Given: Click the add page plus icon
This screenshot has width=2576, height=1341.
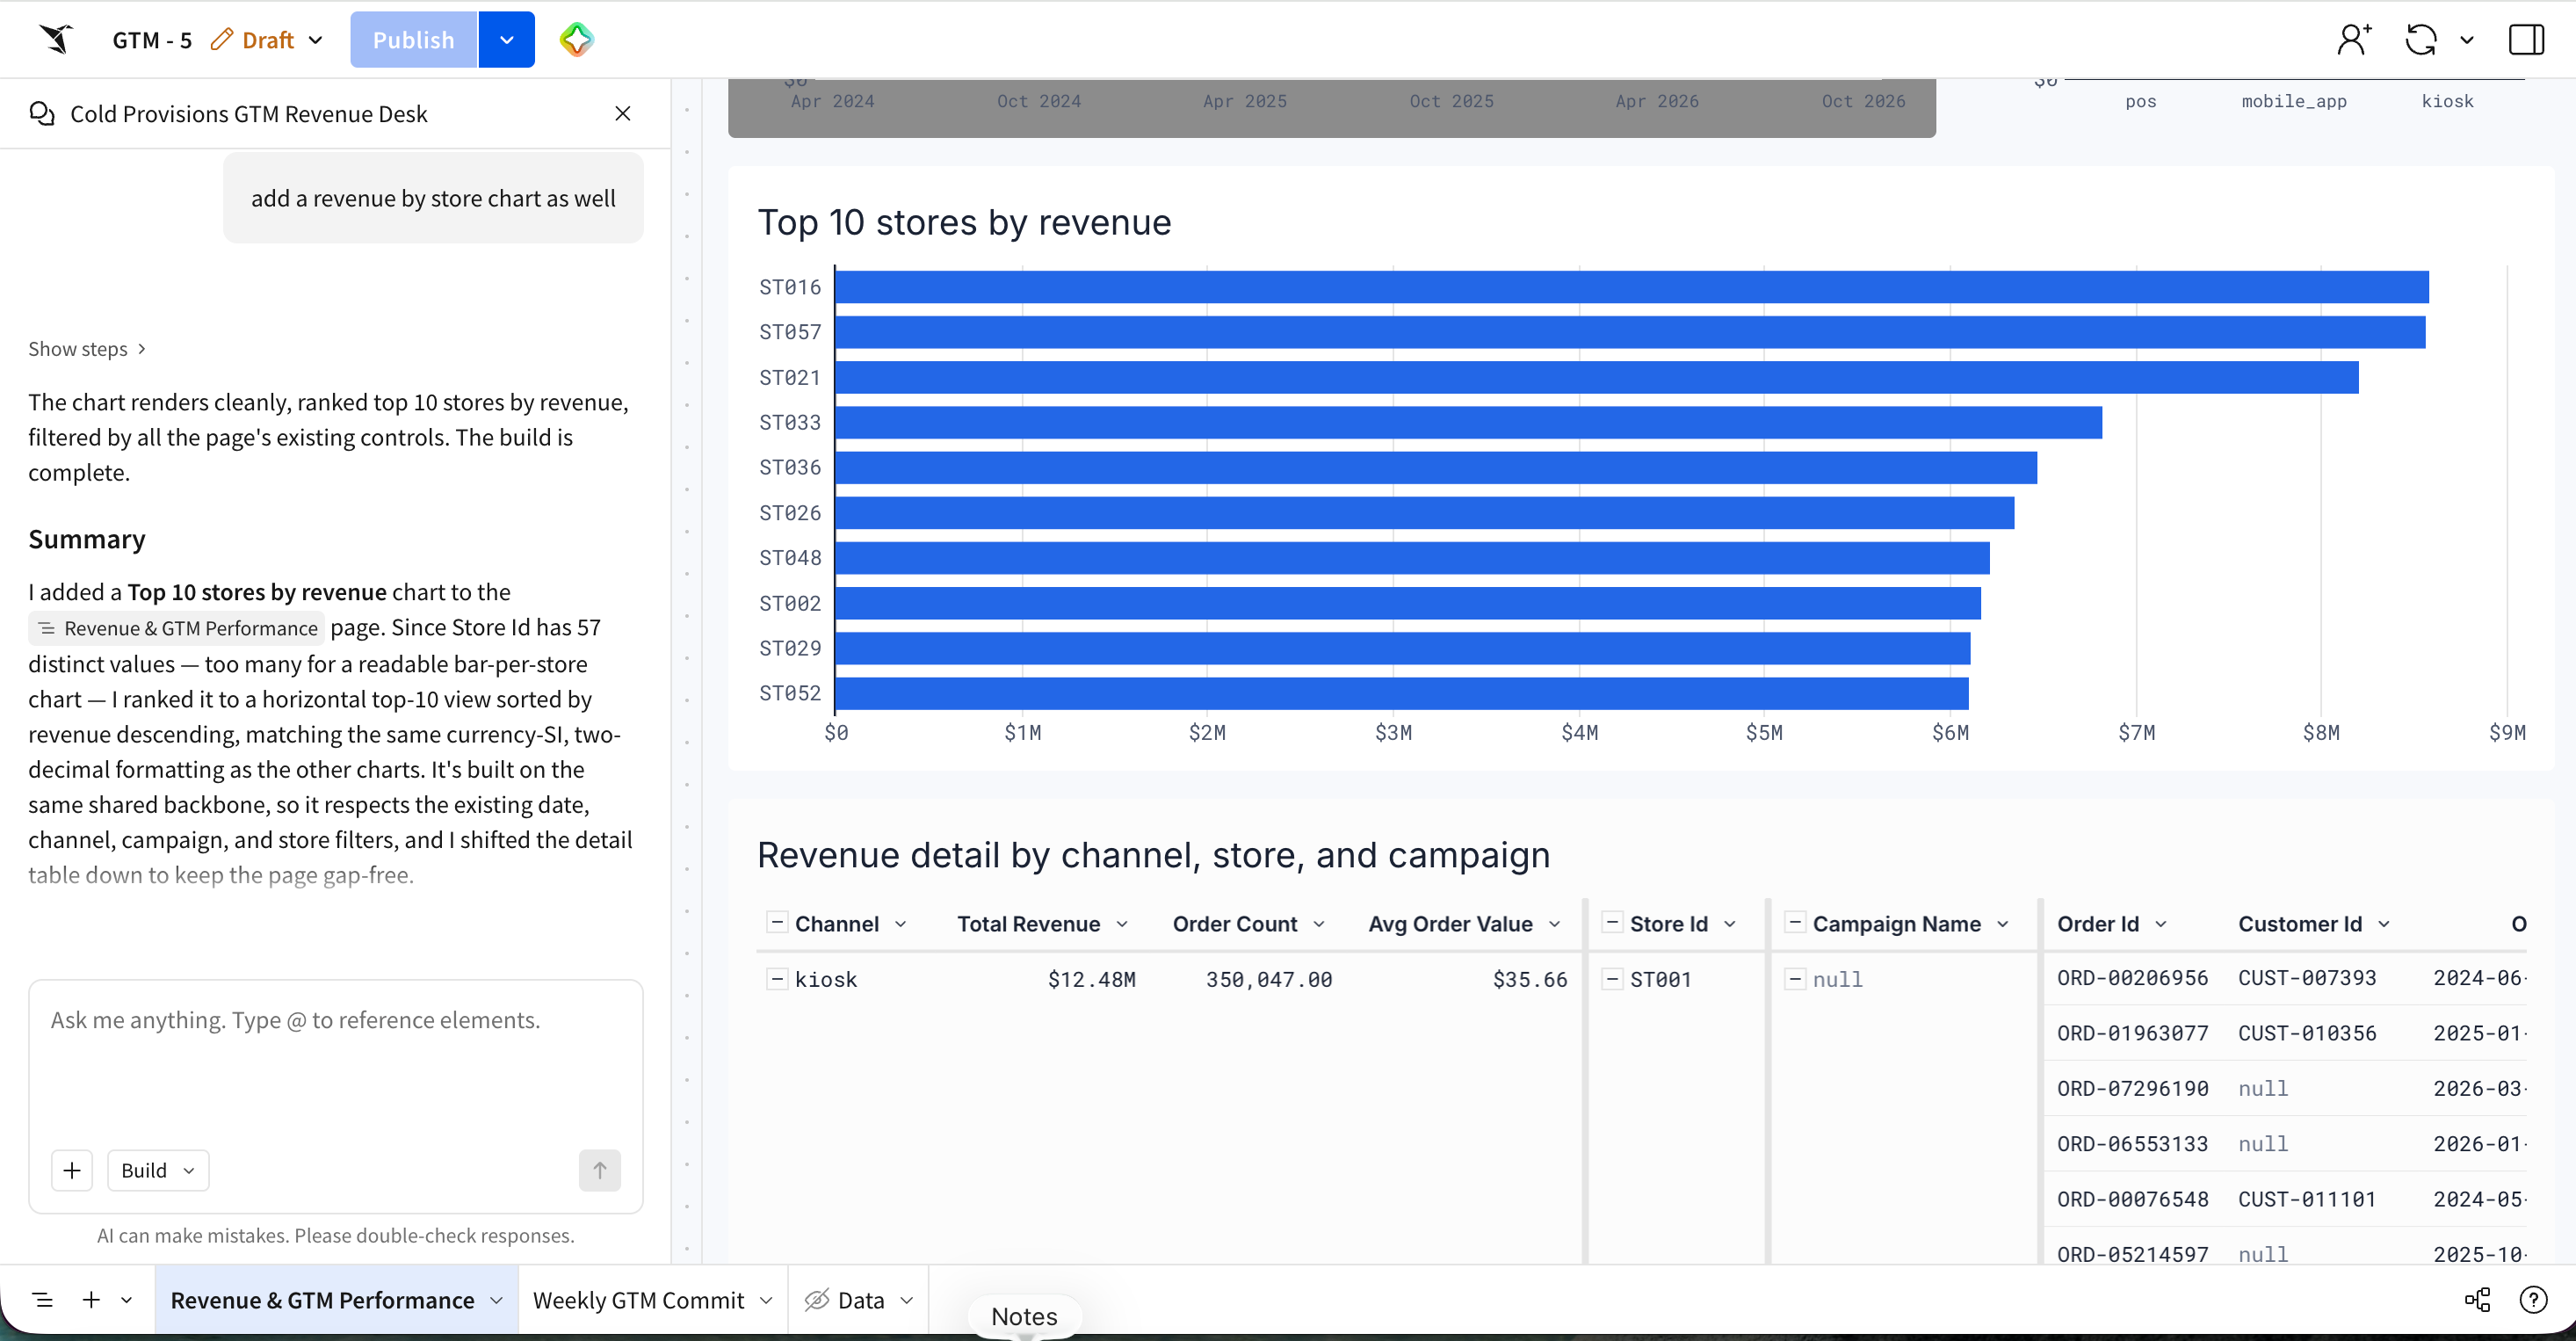Looking at the screenshot, I should pos(91,1299).
